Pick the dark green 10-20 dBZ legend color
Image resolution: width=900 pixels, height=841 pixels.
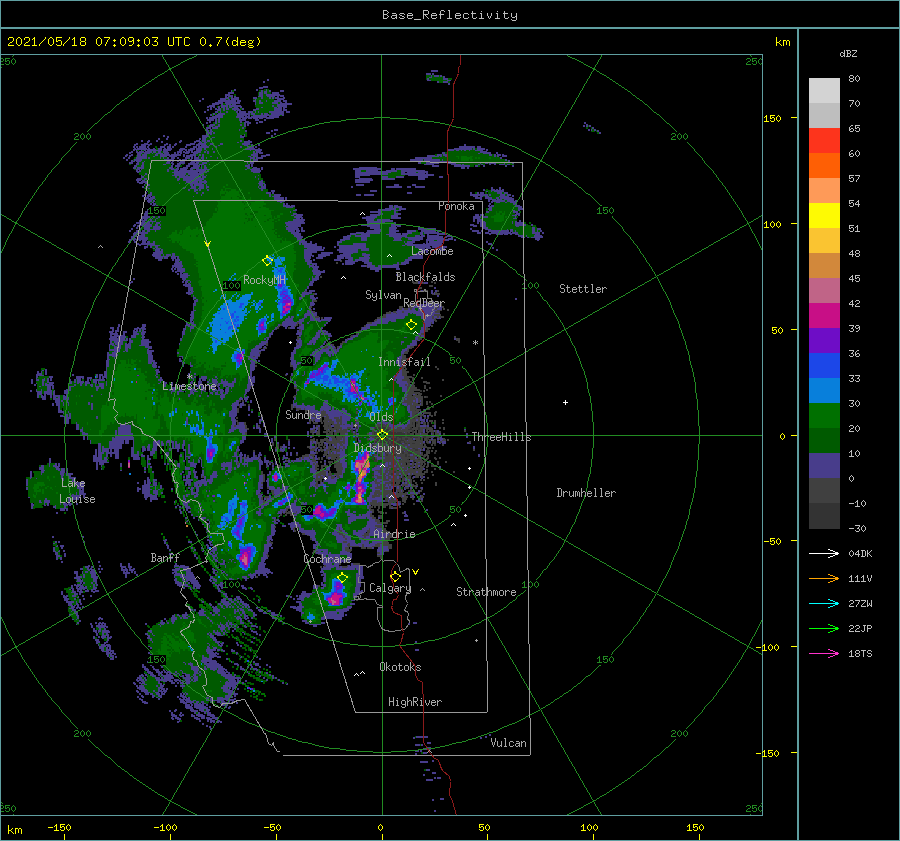pos(824,440)
